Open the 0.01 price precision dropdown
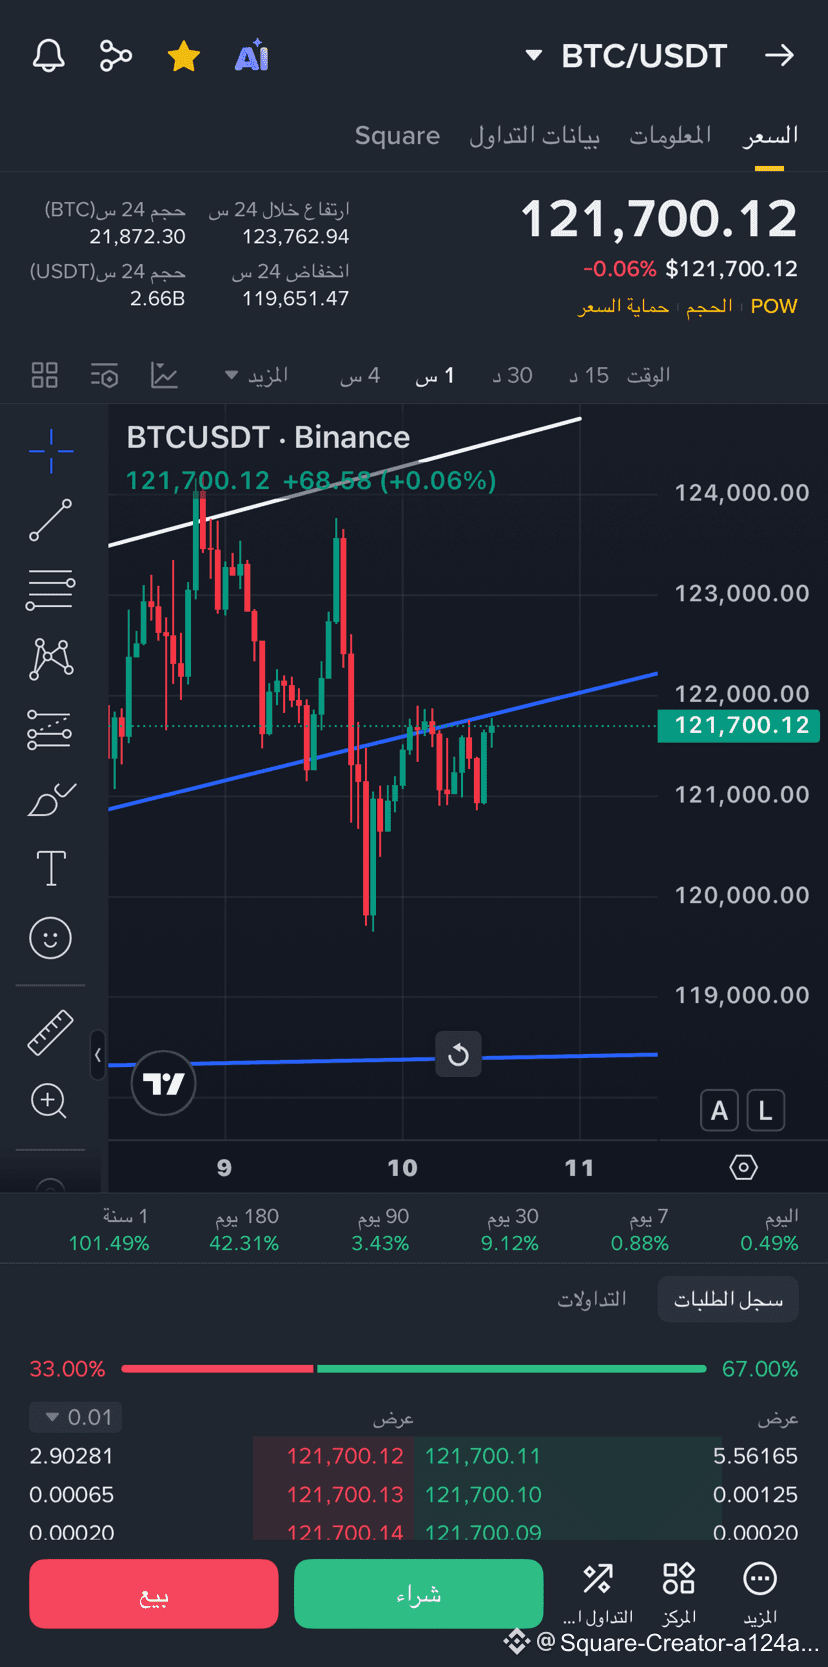The height and width of the screenshot is (1667, 828). (76, 1417)
